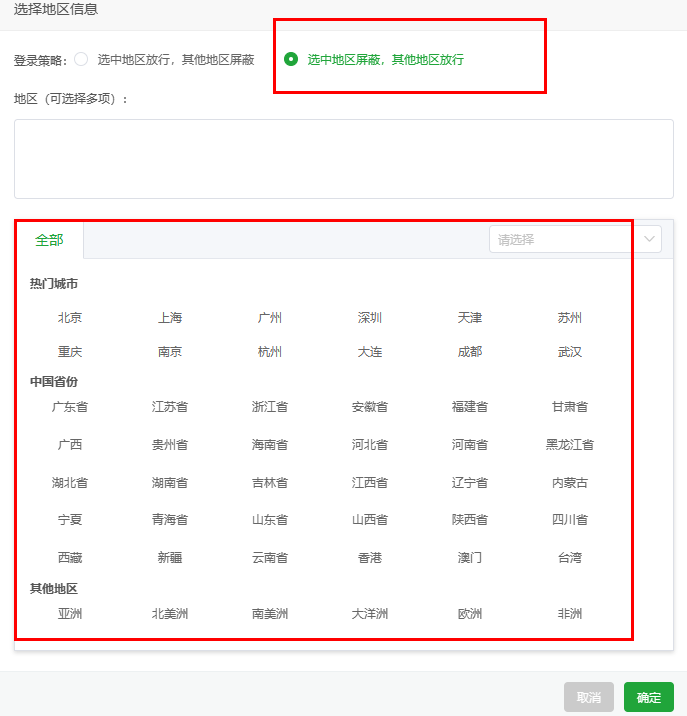
Task: Click inside the selected regions box
Action: pyautogui.click(x=343, y=159)
